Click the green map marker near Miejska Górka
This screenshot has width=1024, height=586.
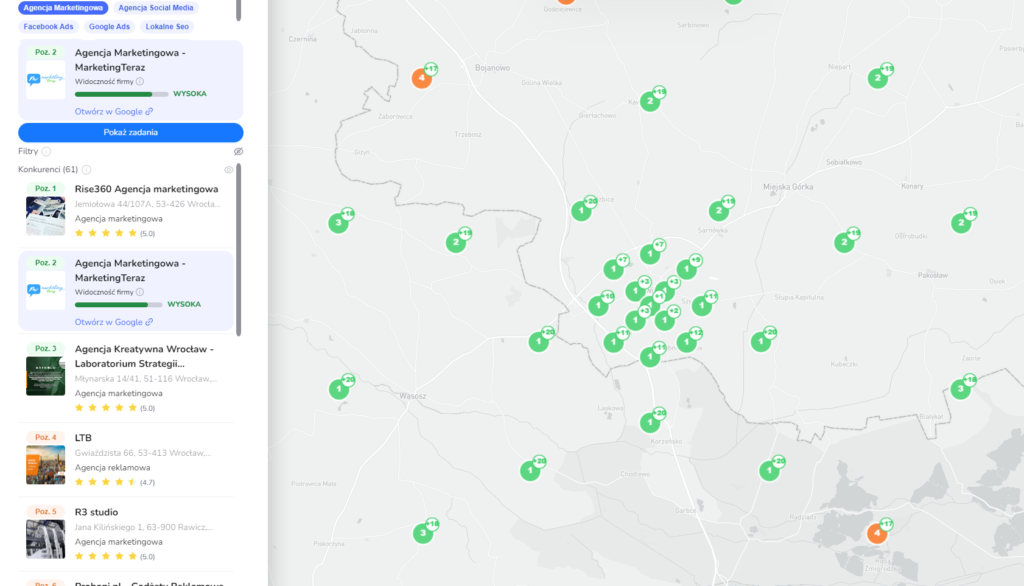point(718,211)
